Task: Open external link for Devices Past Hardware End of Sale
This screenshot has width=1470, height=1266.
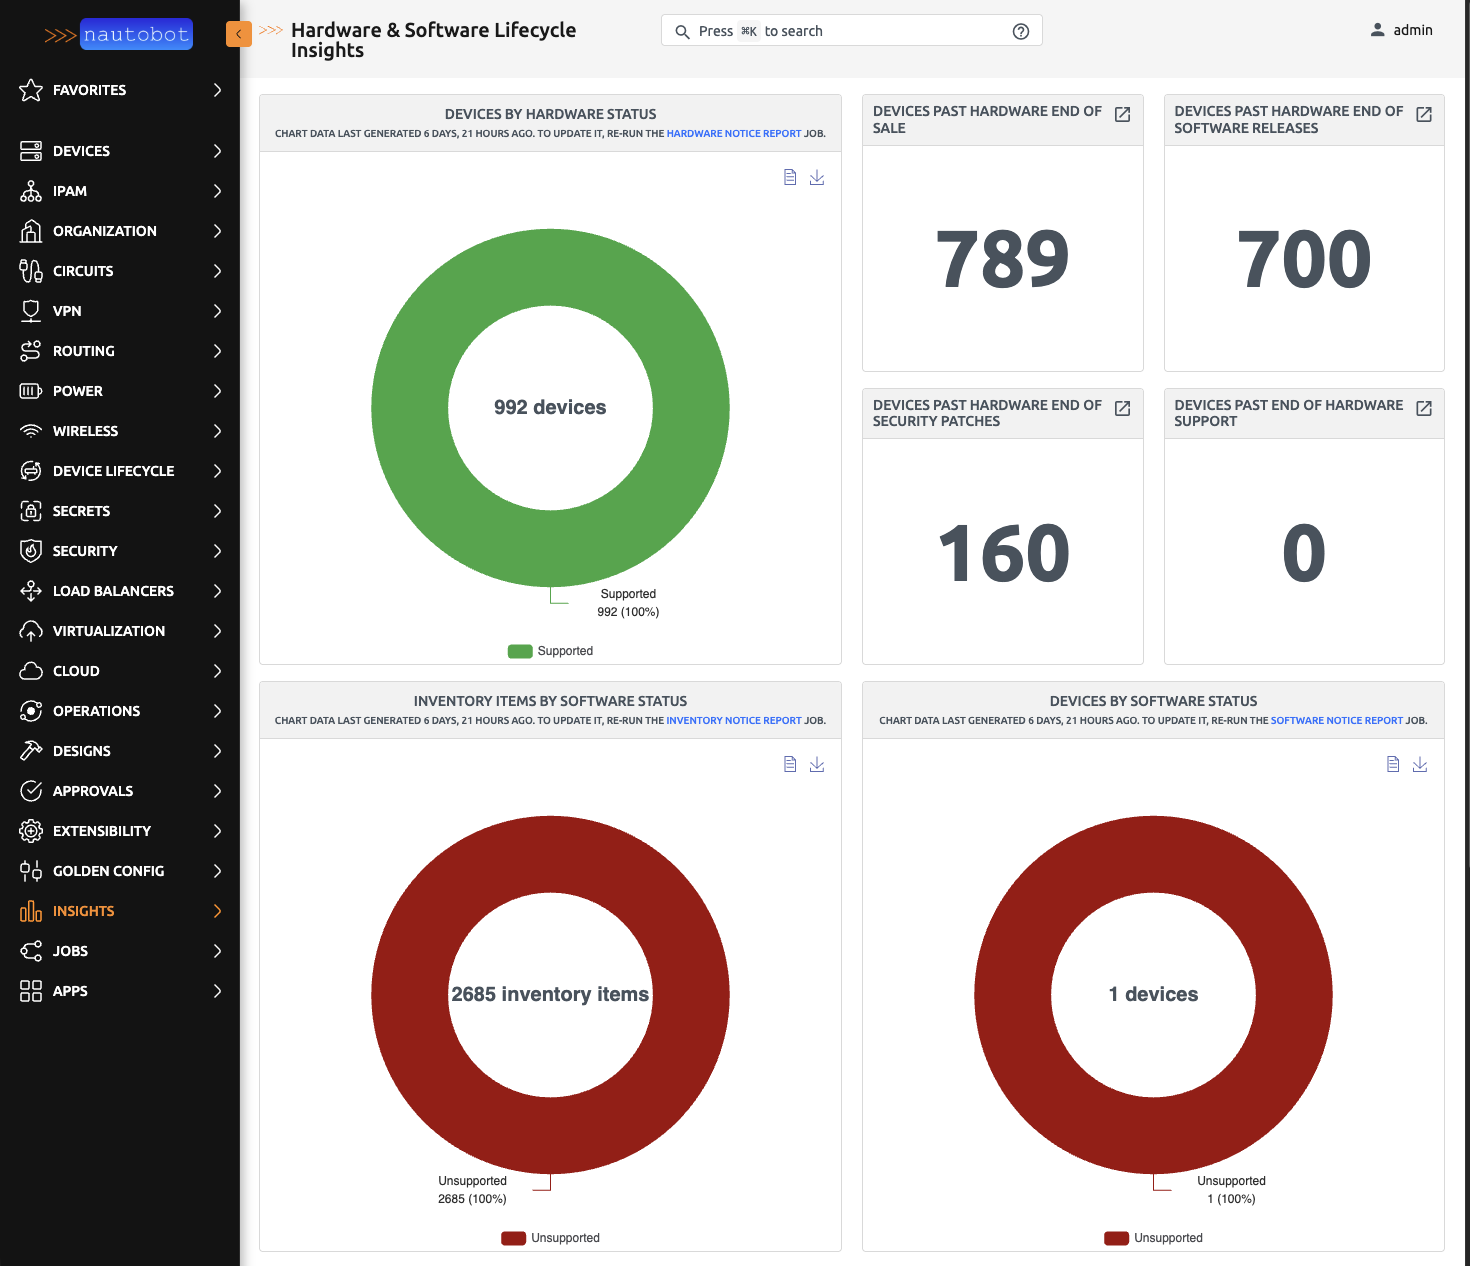Action: (1122, 115)
